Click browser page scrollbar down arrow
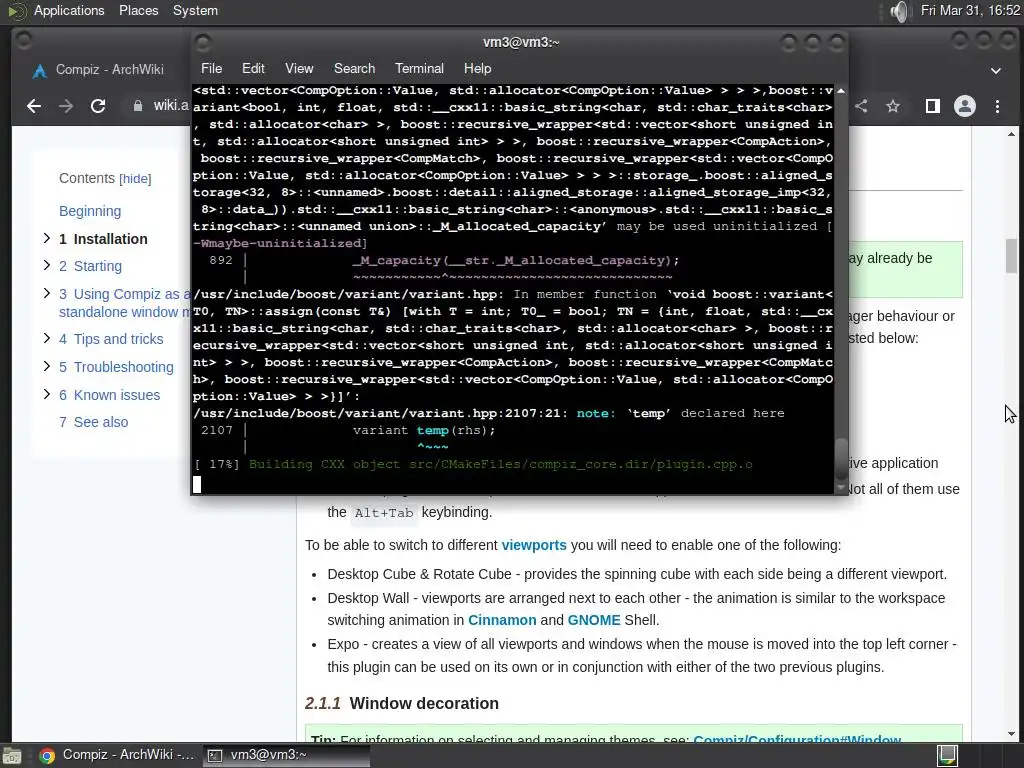The width and height of the screenshot is (1024, 768). click(1011, 733)
